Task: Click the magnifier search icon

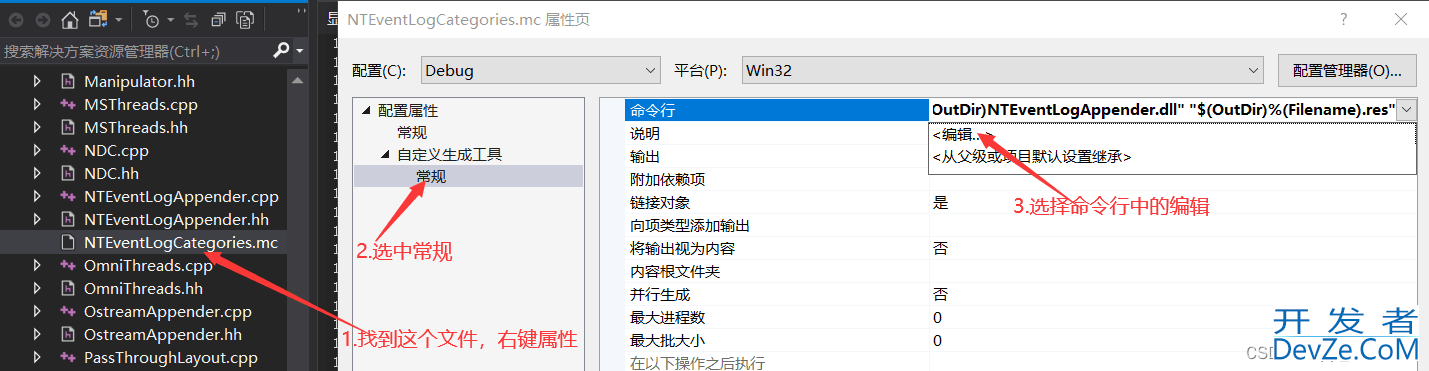Action: click(x=282, y=51)
